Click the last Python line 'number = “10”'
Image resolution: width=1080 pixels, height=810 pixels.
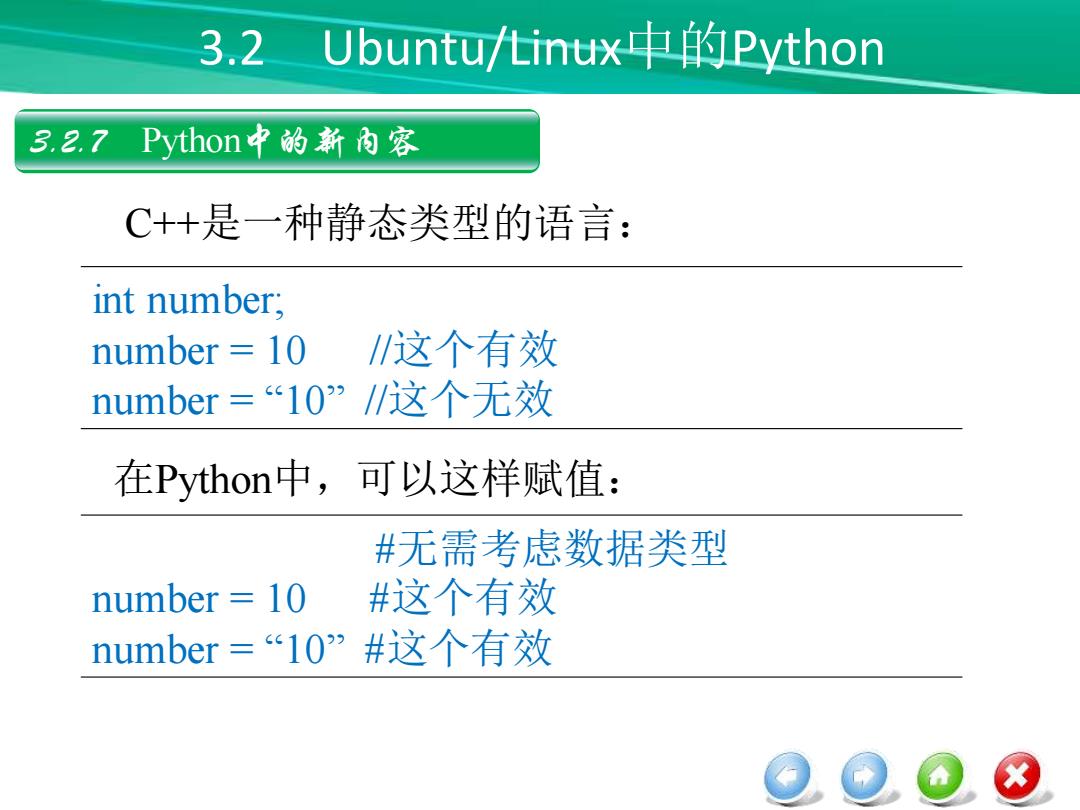[x=218, y=650]
